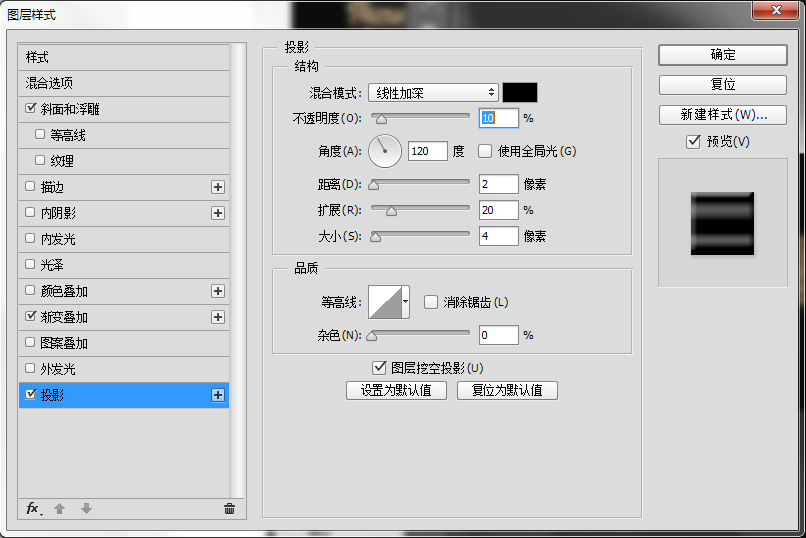The image size is (806, 538).
Task: Enable the 颜色叠加 checkbox
Action: [x=30, y=290]
